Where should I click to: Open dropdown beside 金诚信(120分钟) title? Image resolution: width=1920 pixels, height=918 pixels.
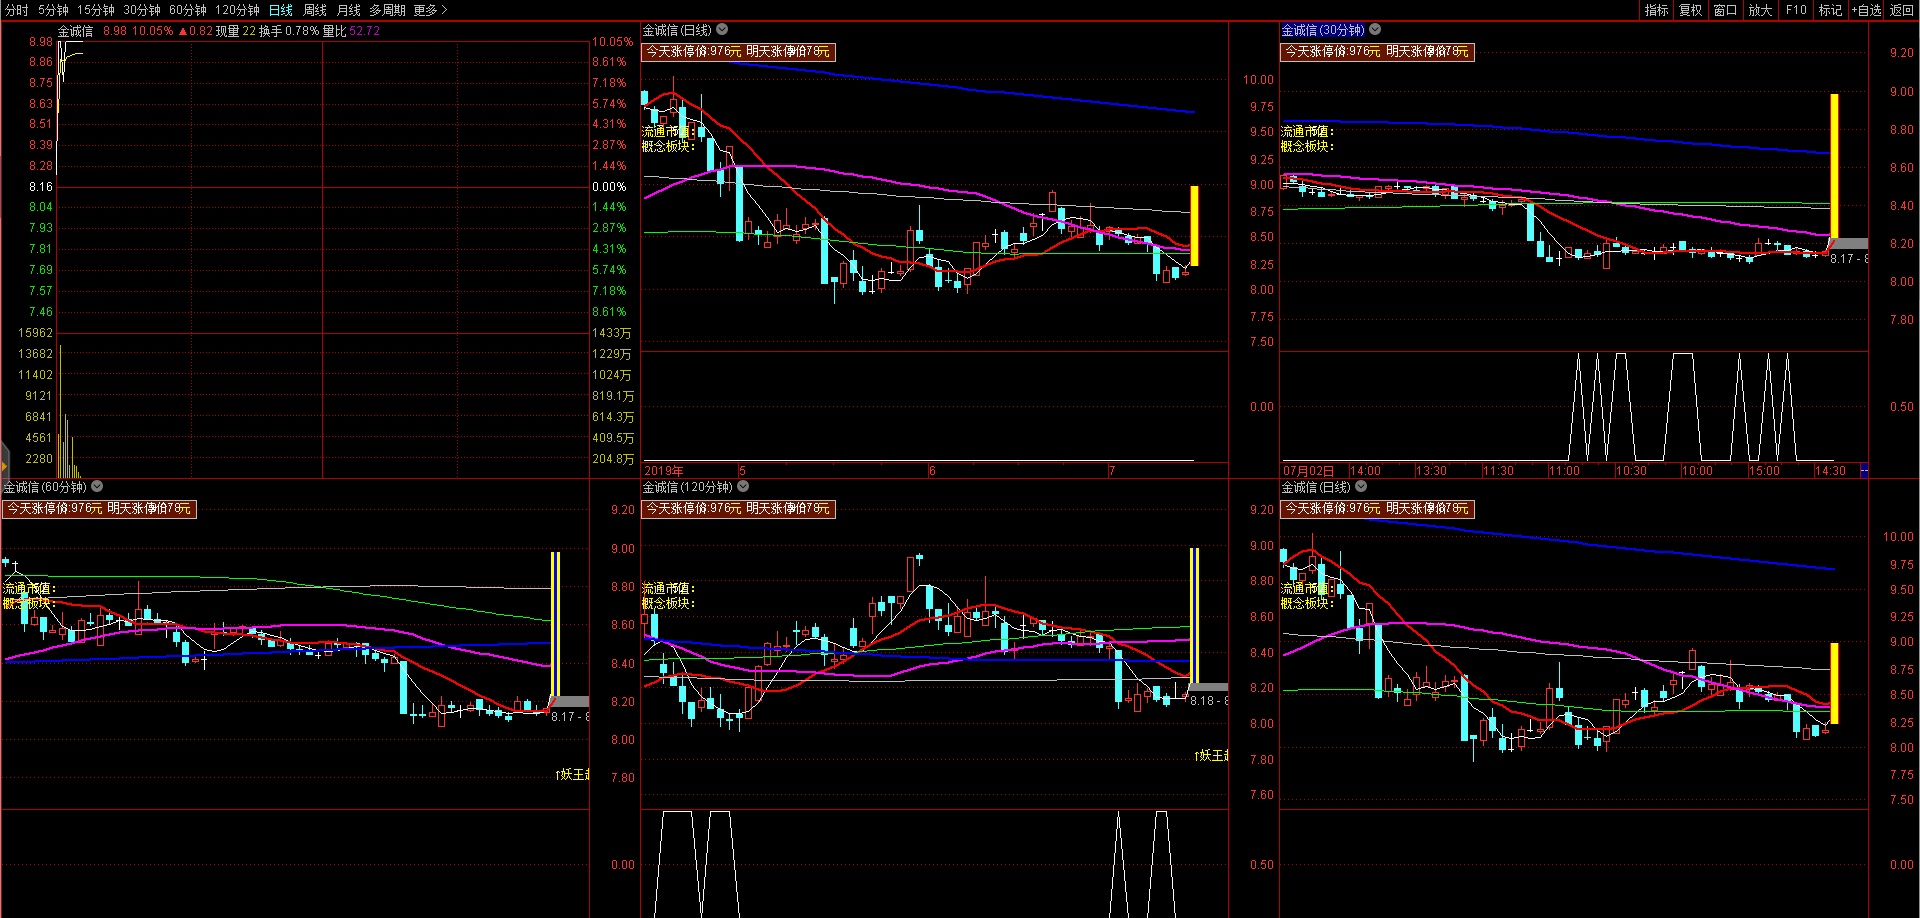click(743, 487)
